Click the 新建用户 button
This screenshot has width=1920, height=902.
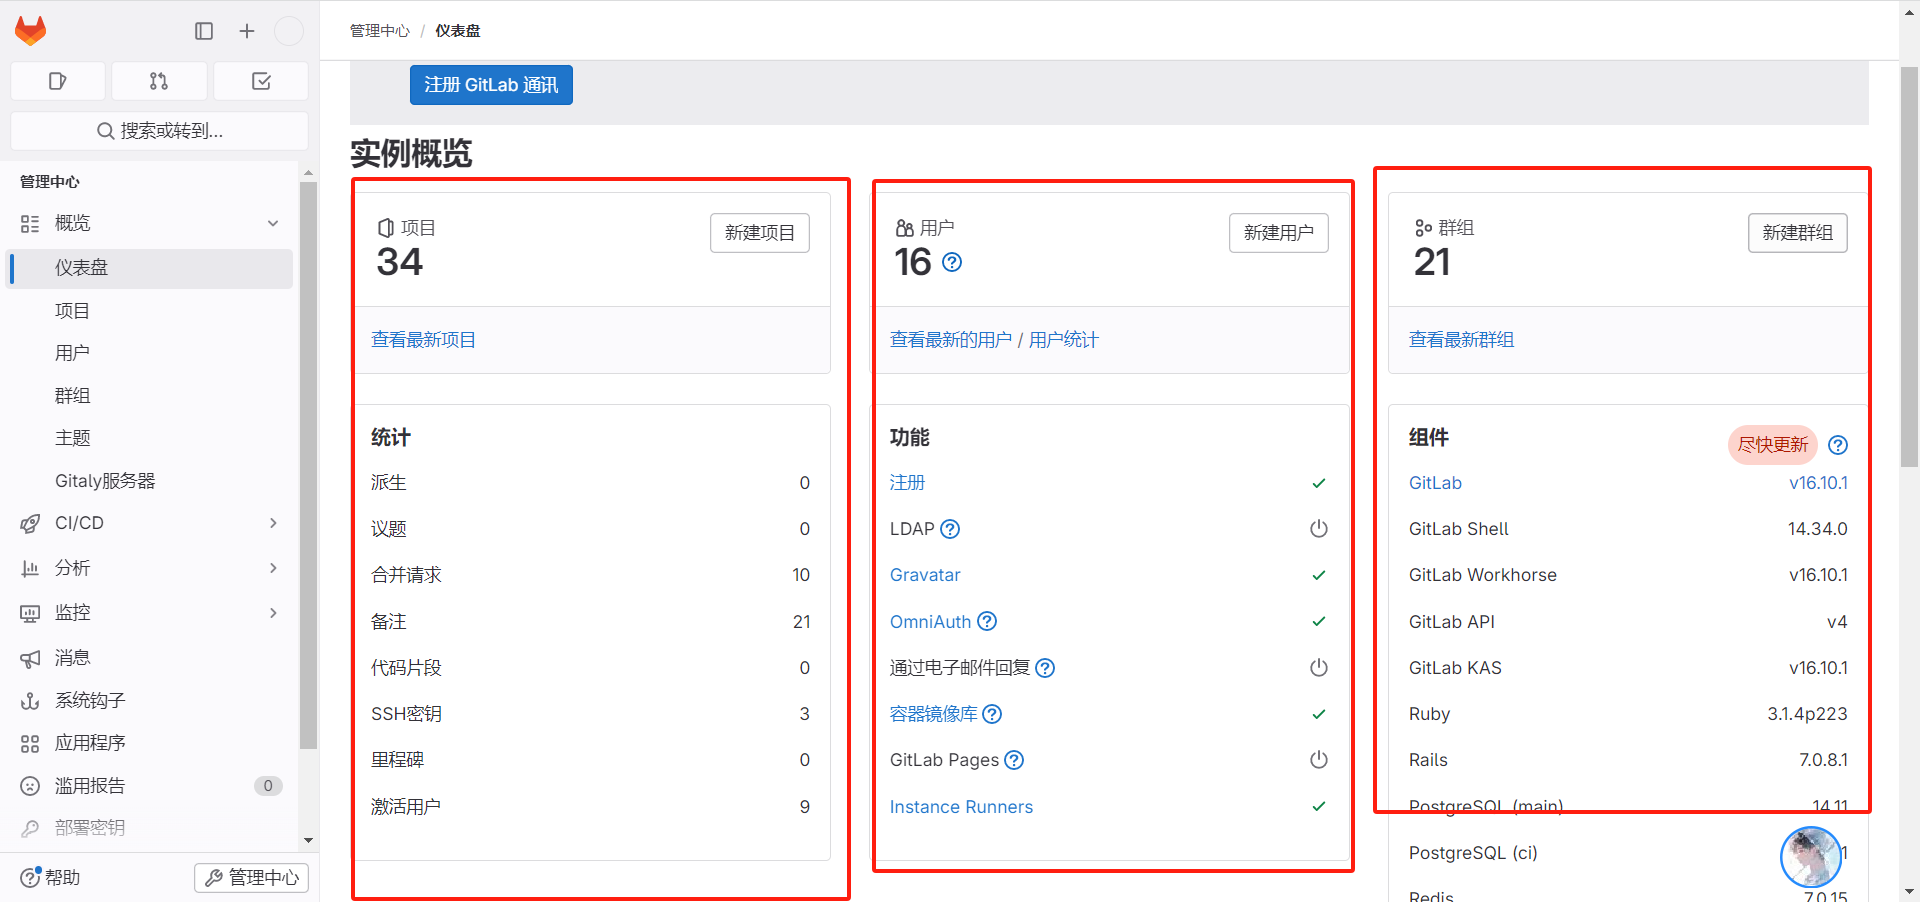click(1279, 233)
